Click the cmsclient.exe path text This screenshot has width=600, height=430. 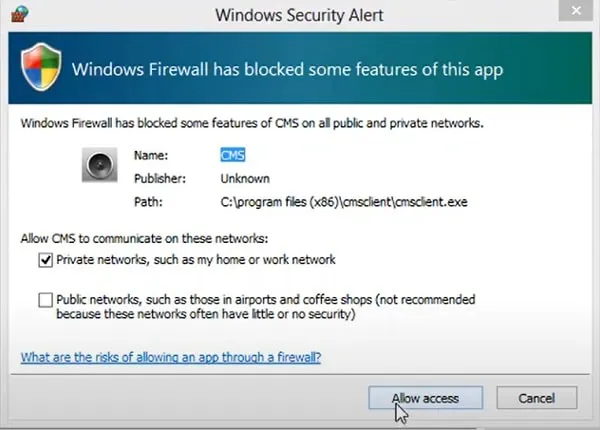(344, 202)
